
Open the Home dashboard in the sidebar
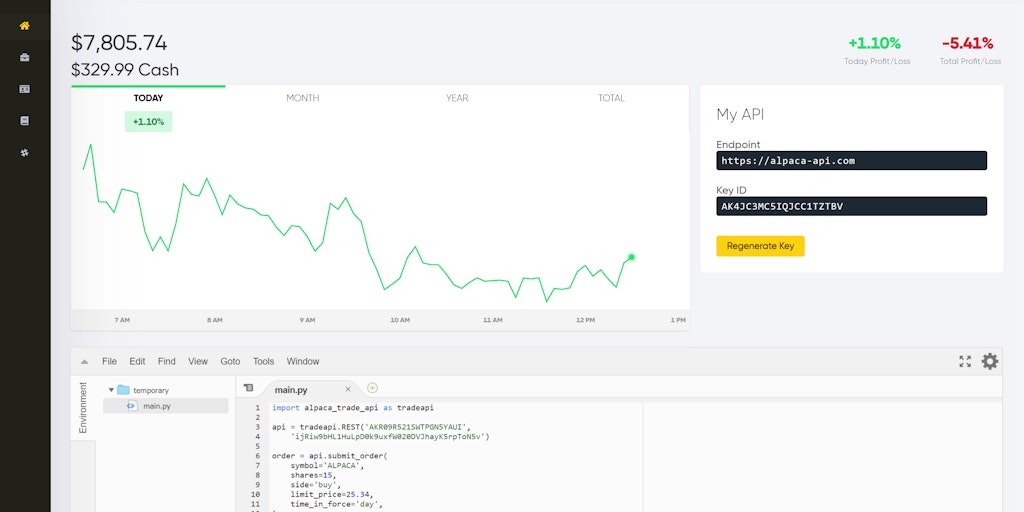pyautogui.click(x=25, y=26)
